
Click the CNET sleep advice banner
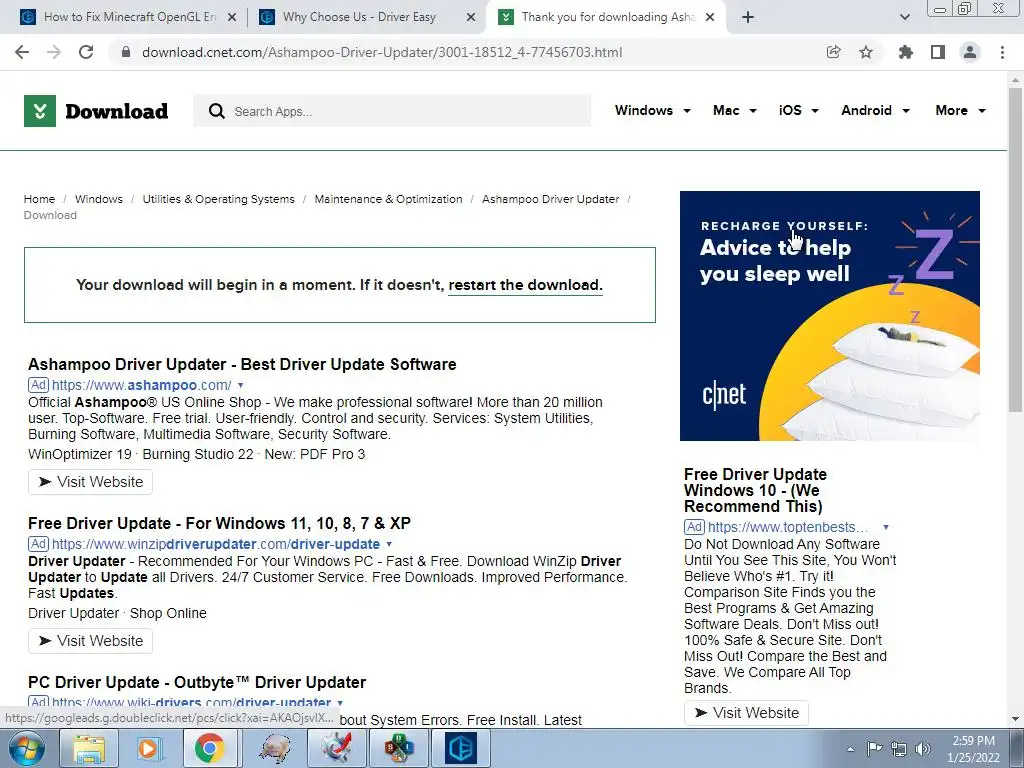click(x=829, y=316)
